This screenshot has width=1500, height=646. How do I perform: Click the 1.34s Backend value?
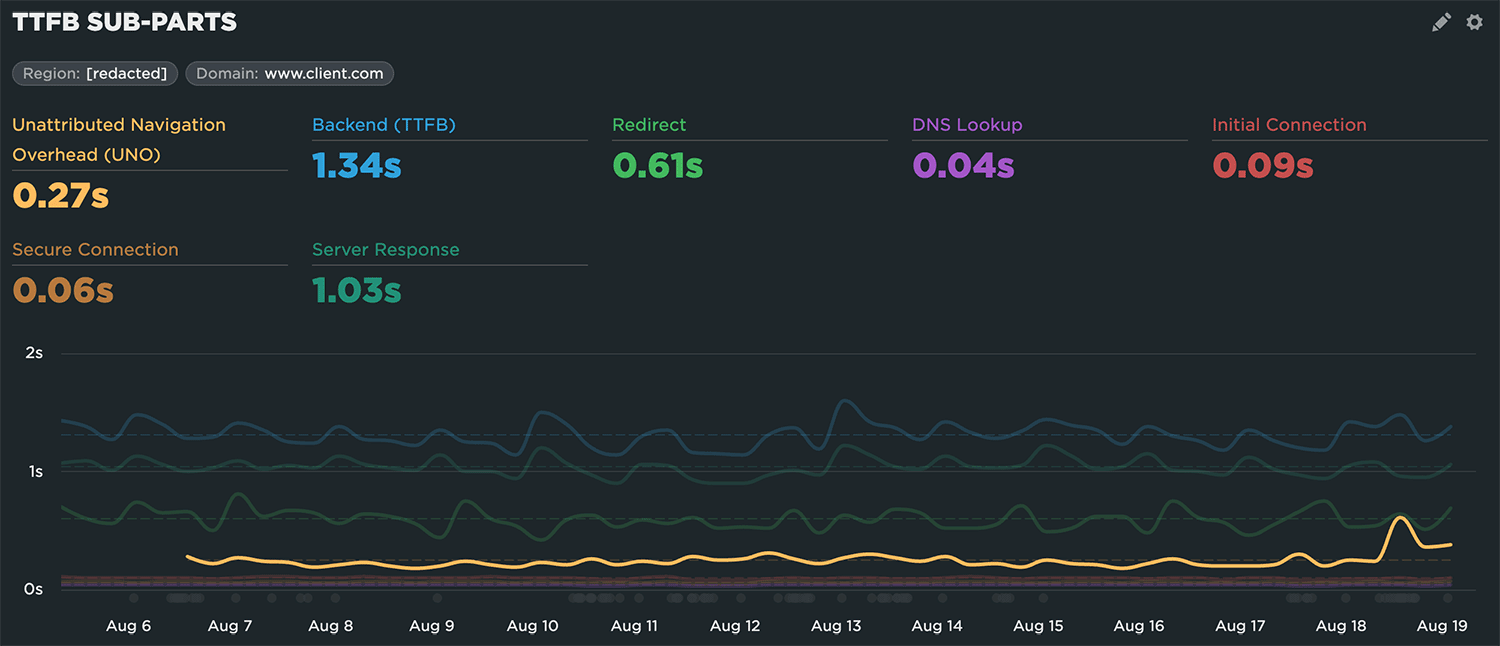357,165
